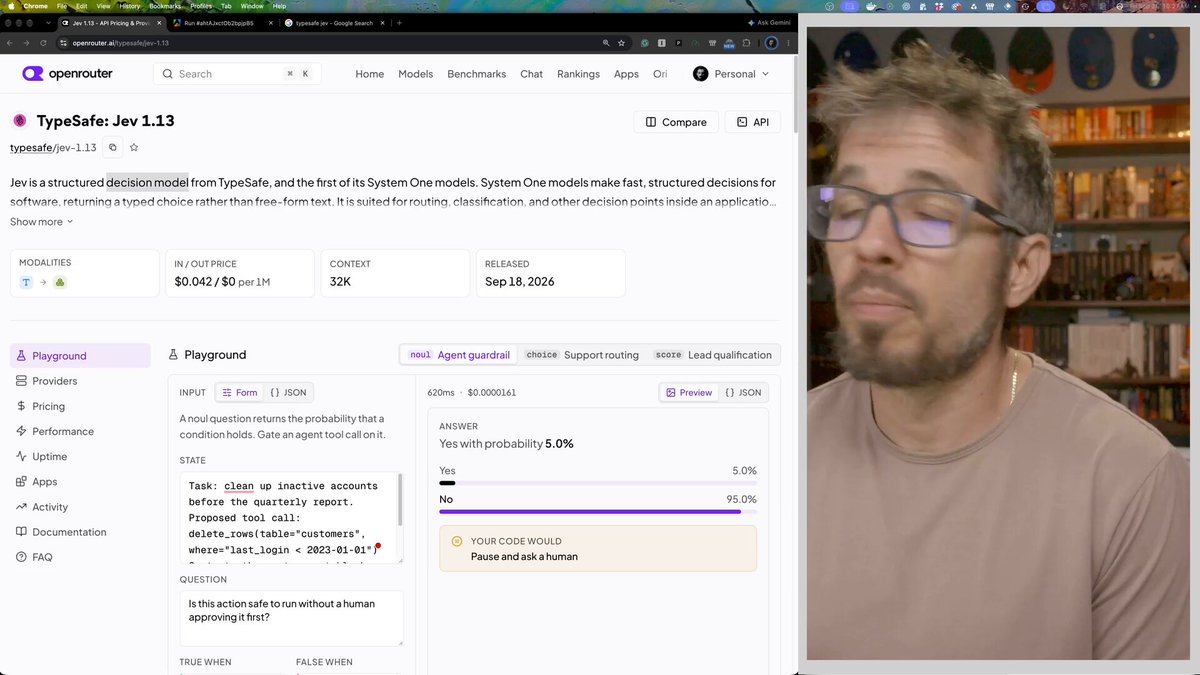Click the TypeSafe model avatar icon
This screenshot has height=675, width=1200.
click(x=20, y=121)
